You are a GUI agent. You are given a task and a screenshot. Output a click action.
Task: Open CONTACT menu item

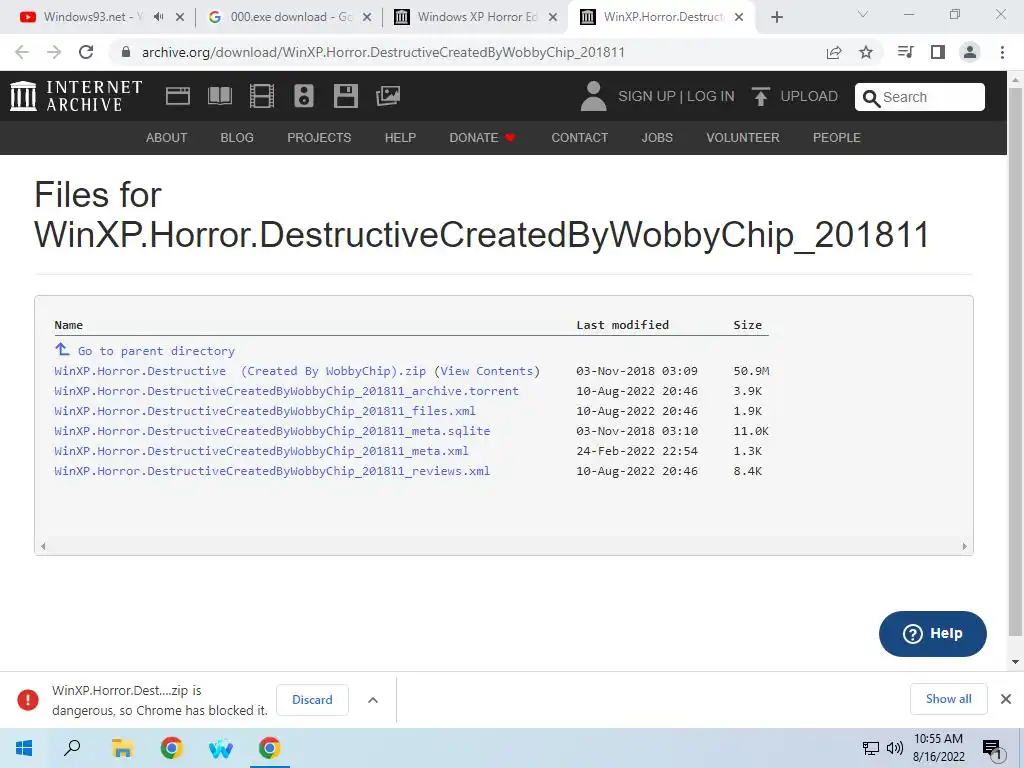tap(580, 138)
